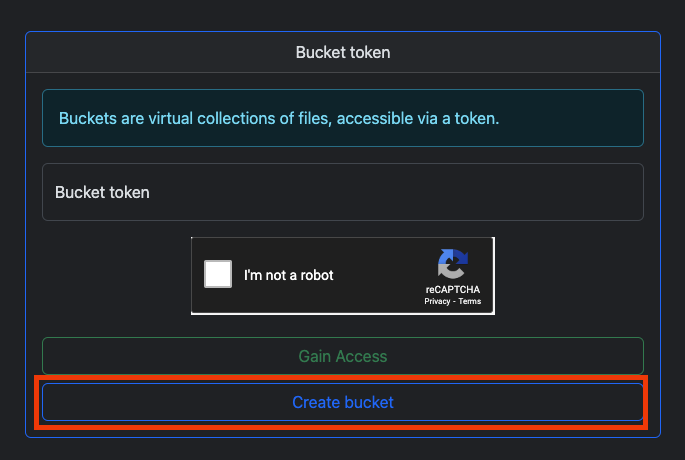Click the "reCAPTCHA" brand text under logo

pyautogui.click(x=453, y=290)
